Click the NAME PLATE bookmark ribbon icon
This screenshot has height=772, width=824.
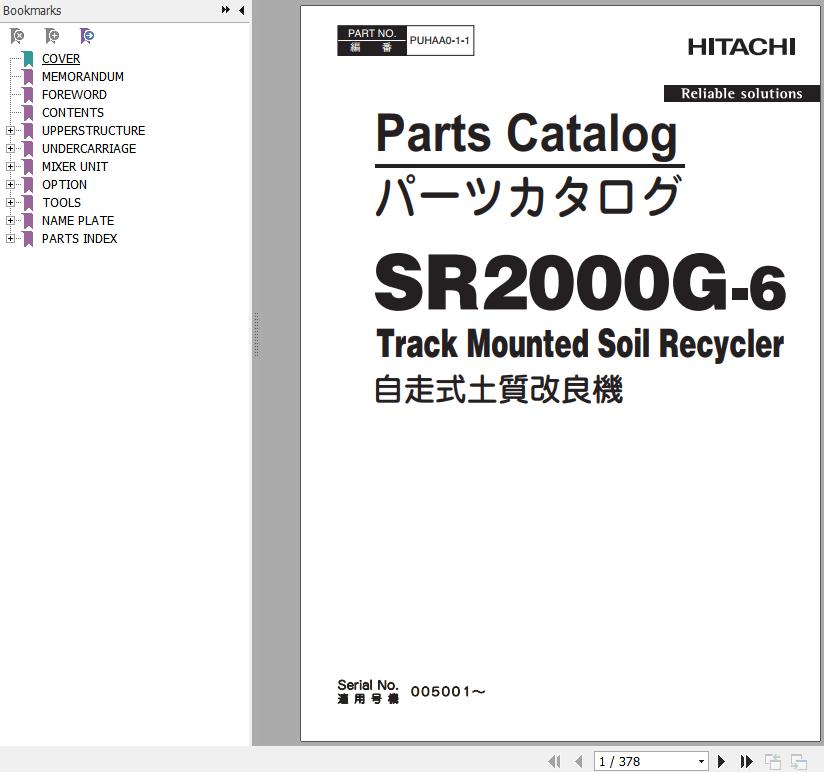[28, 221]
